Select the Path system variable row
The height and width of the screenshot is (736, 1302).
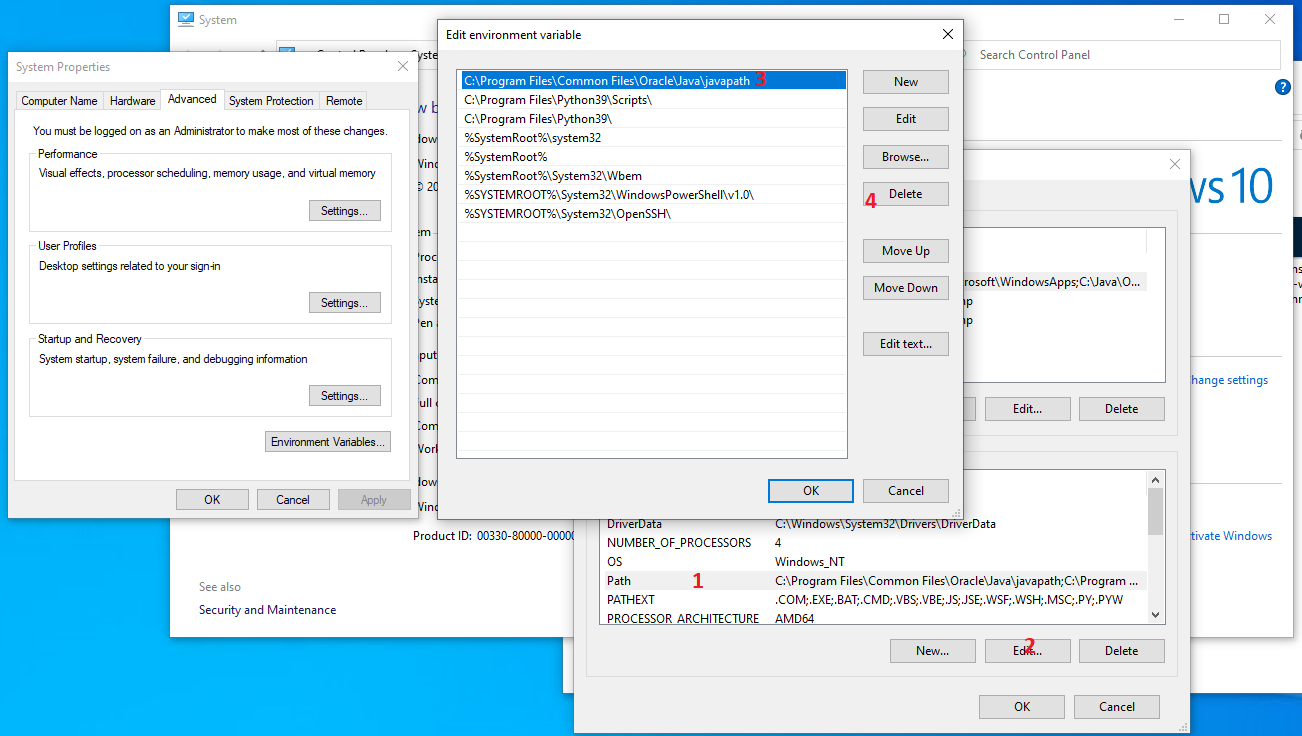point(875,581)
